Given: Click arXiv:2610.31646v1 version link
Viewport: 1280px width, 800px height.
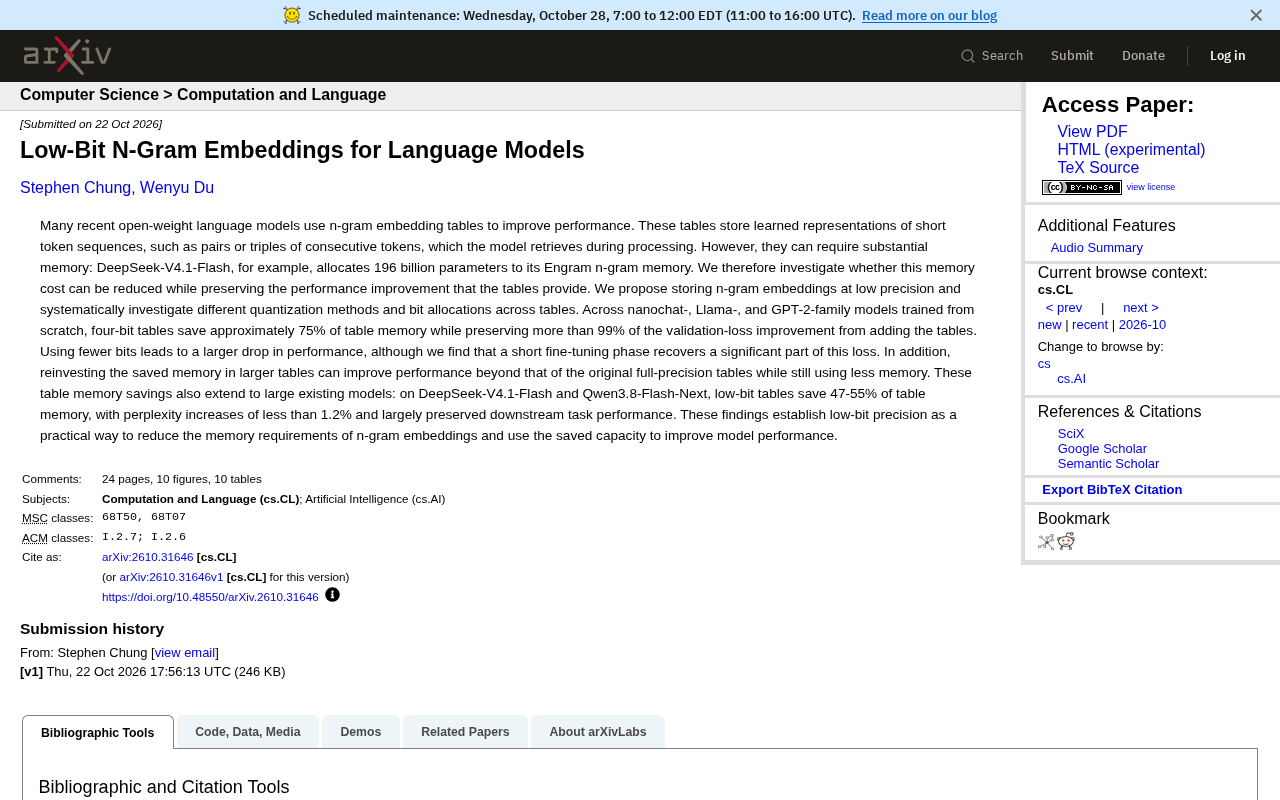Looking at the screenshot, I should (171, 577).
